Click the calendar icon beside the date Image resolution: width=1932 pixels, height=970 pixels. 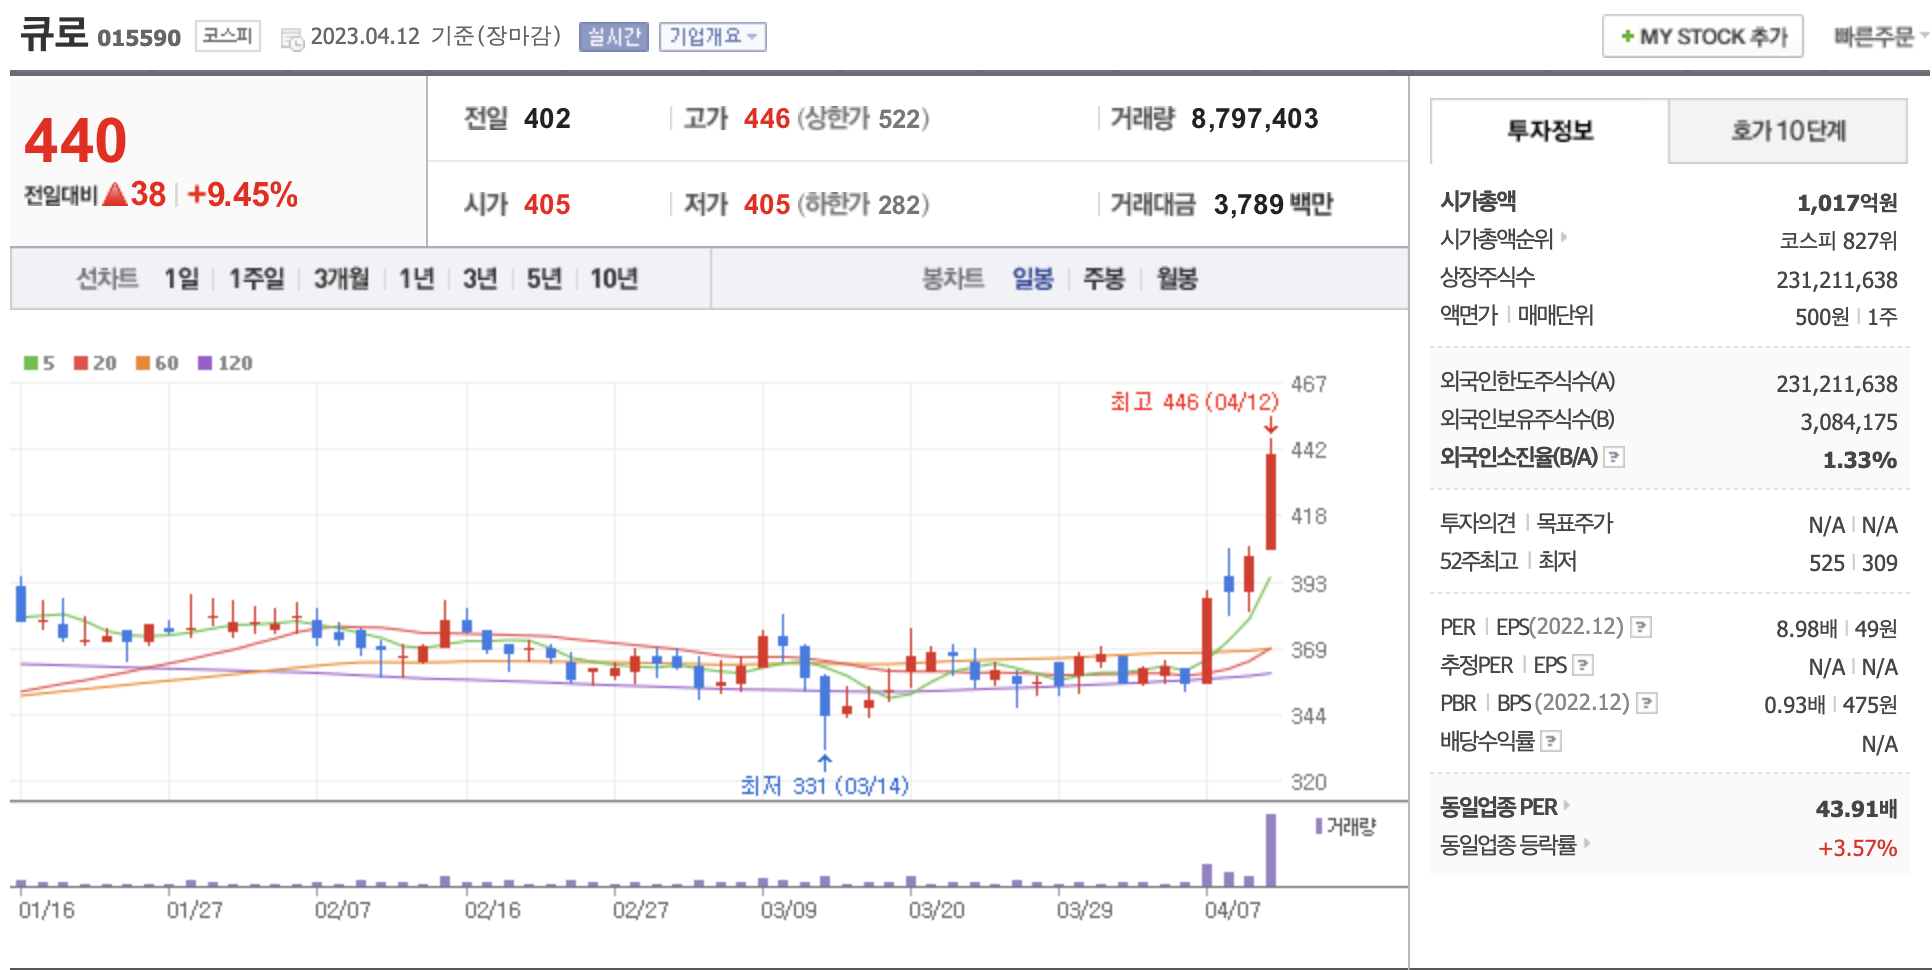[x=292, y=39]
